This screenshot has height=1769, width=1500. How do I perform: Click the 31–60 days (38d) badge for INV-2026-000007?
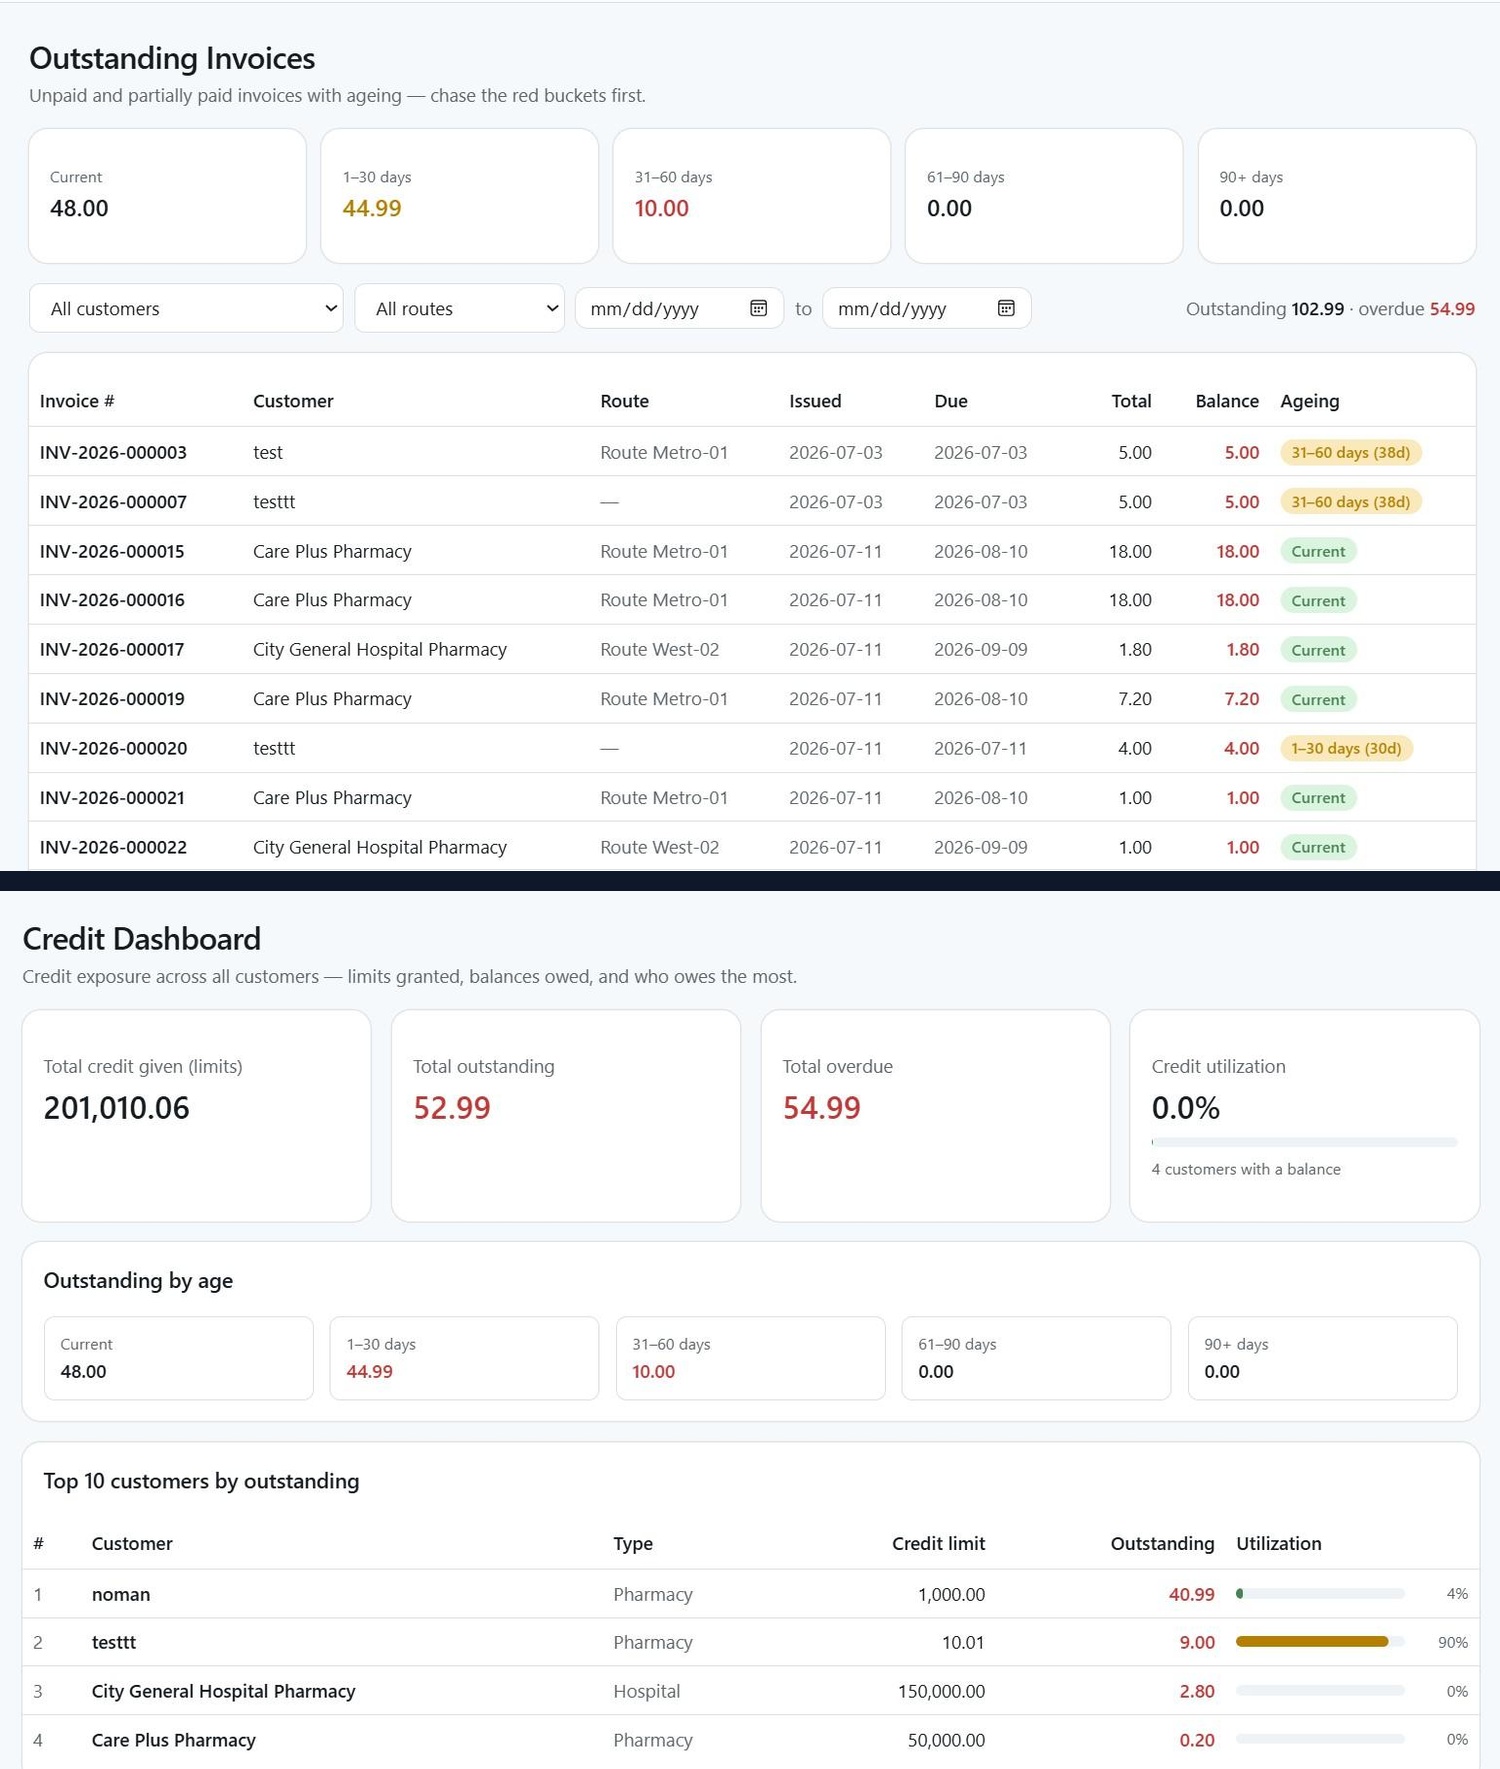tap(1350, 502)
